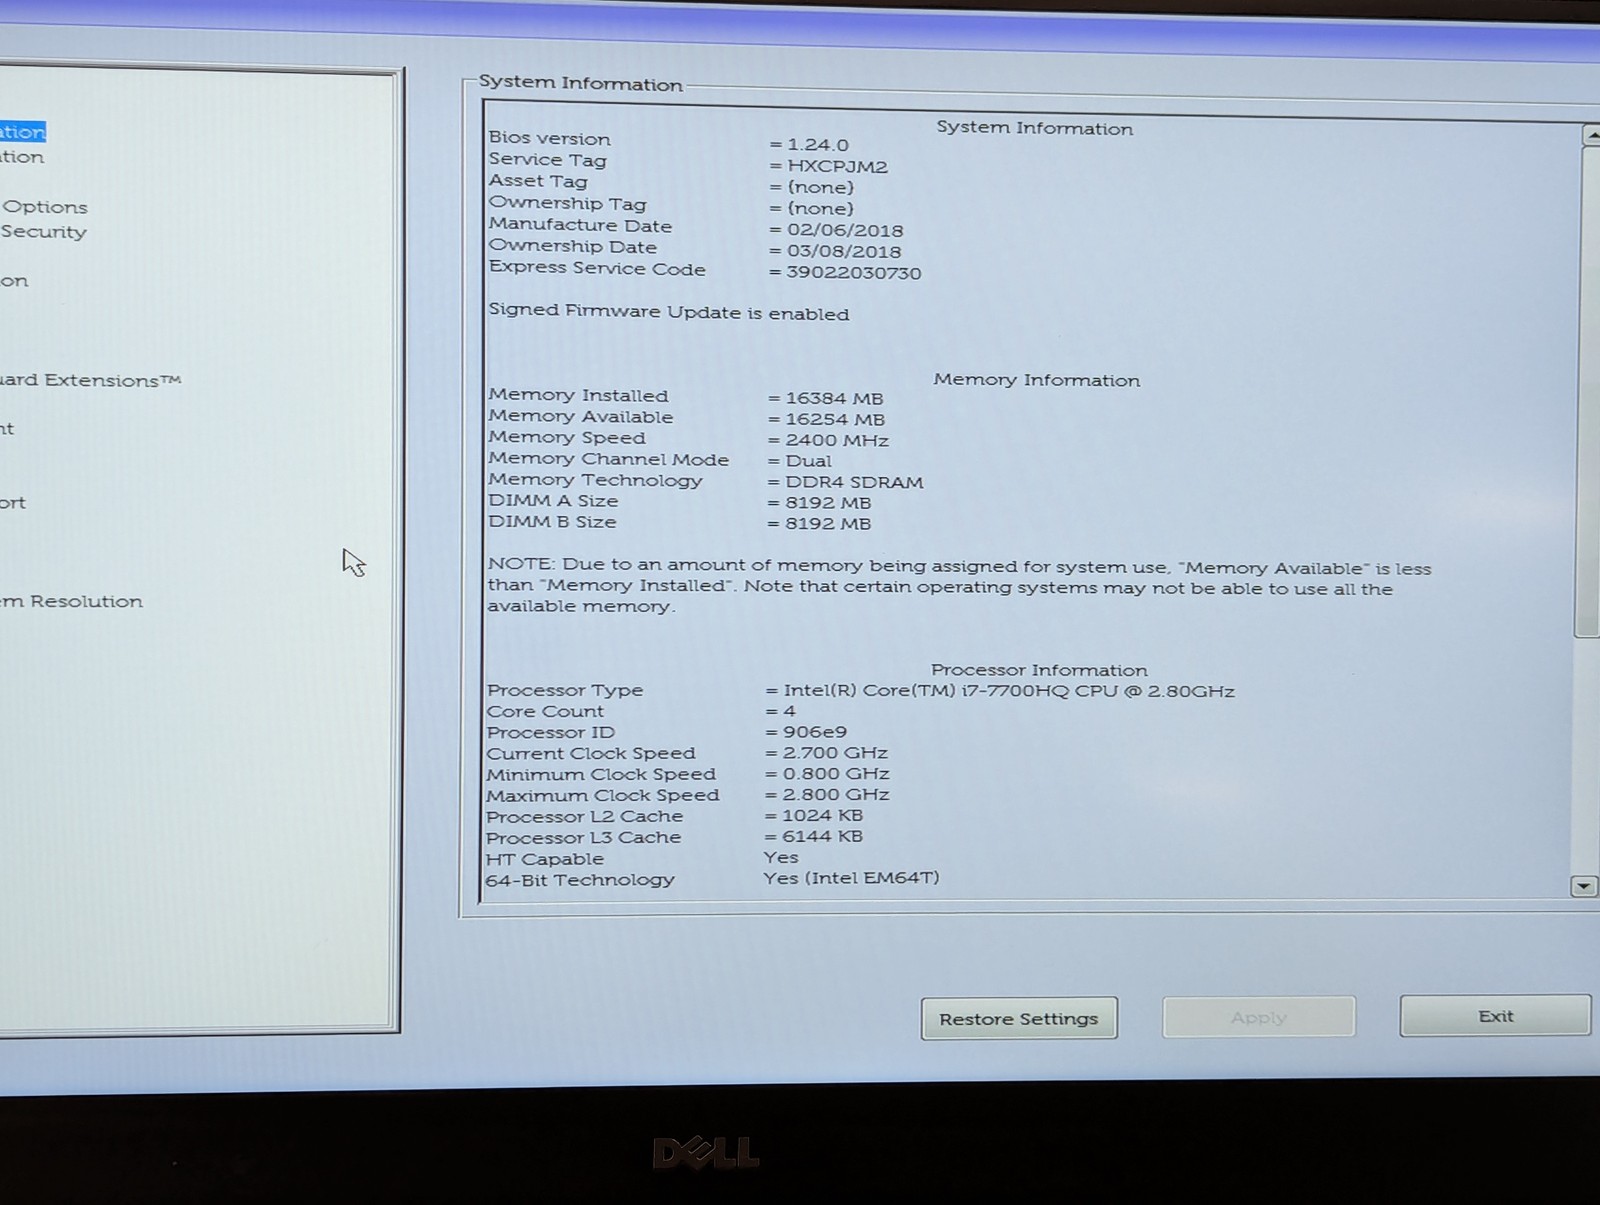Click the DIMM B Size label
Screen dimensions: 1600x1205
coord(552,522)
